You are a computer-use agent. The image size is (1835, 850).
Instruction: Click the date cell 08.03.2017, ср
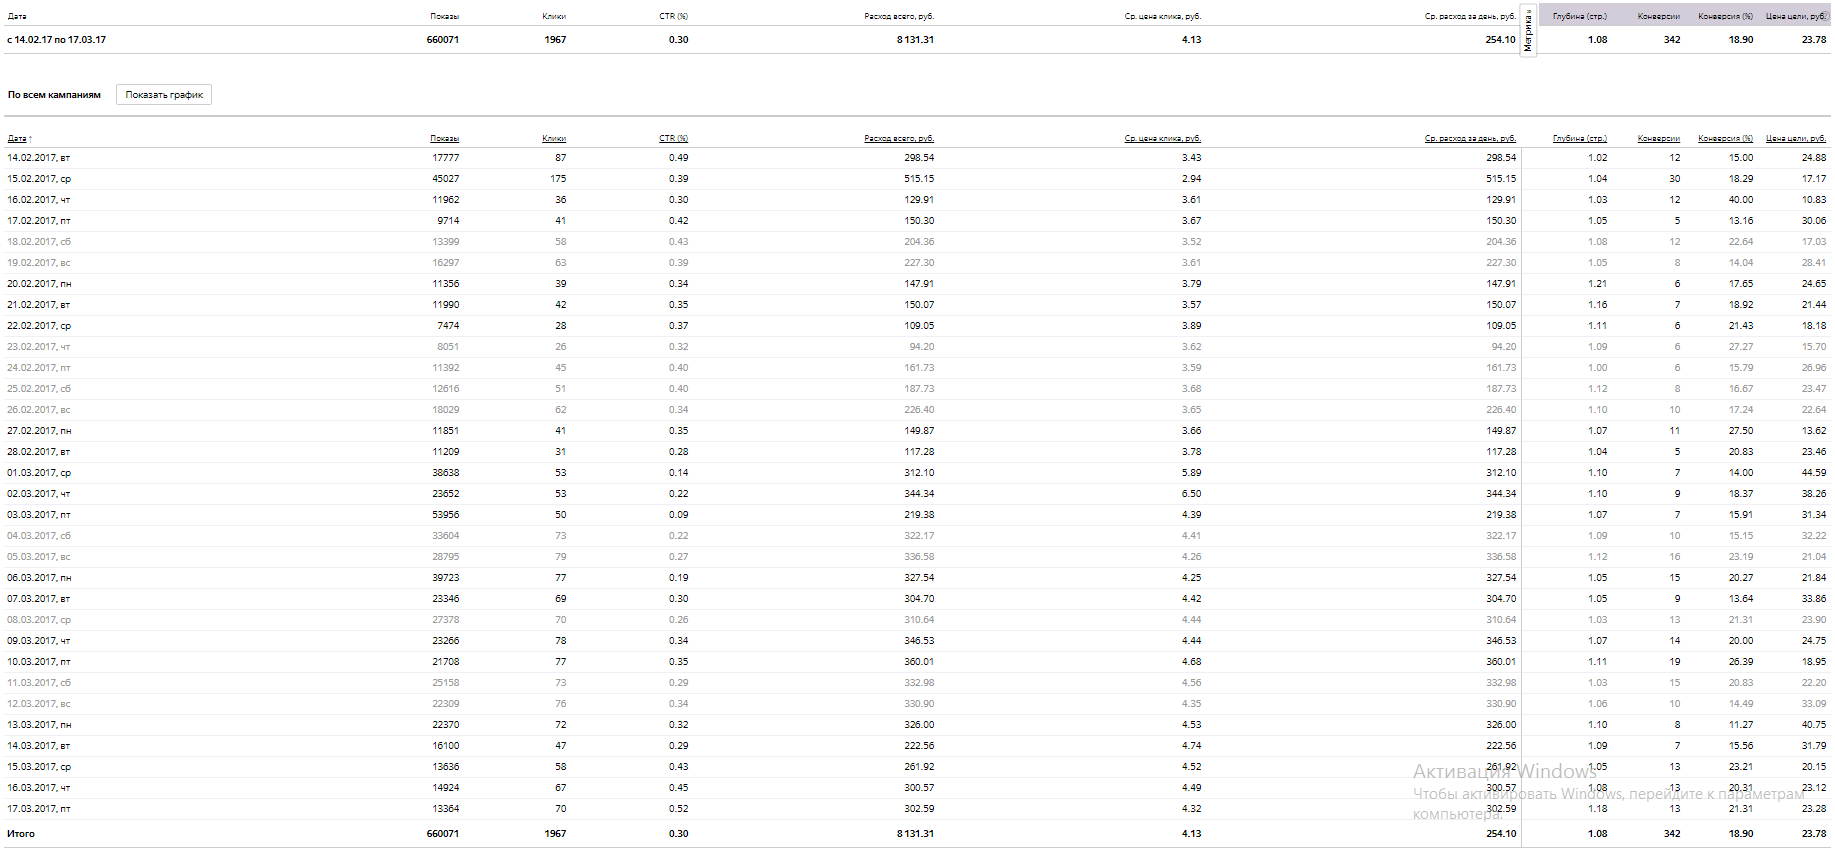click(39, 620)
